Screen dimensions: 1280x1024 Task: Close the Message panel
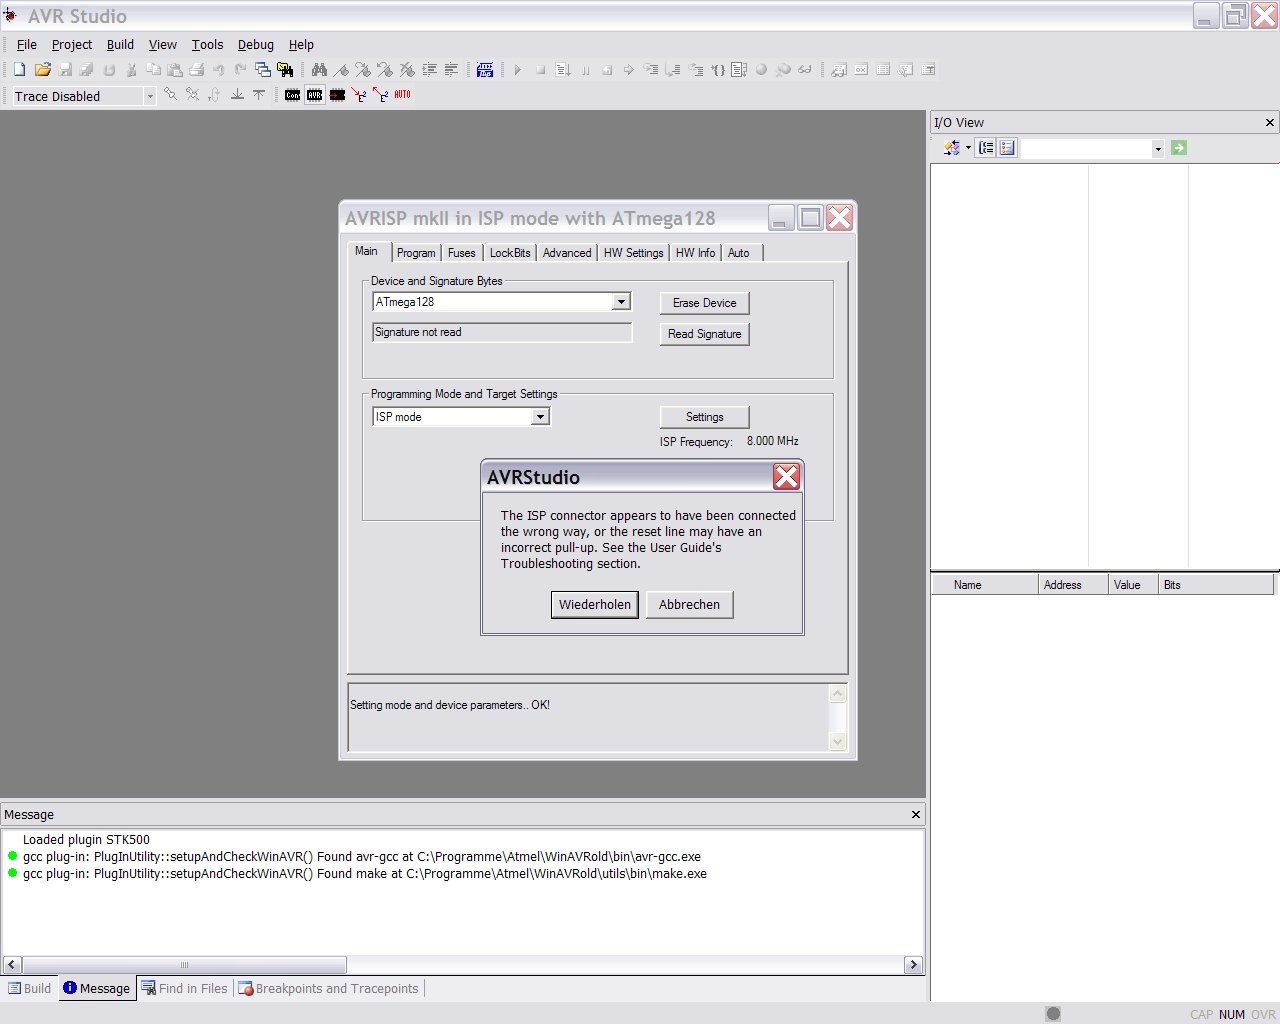pyautogui.click(x=915, y=815)
